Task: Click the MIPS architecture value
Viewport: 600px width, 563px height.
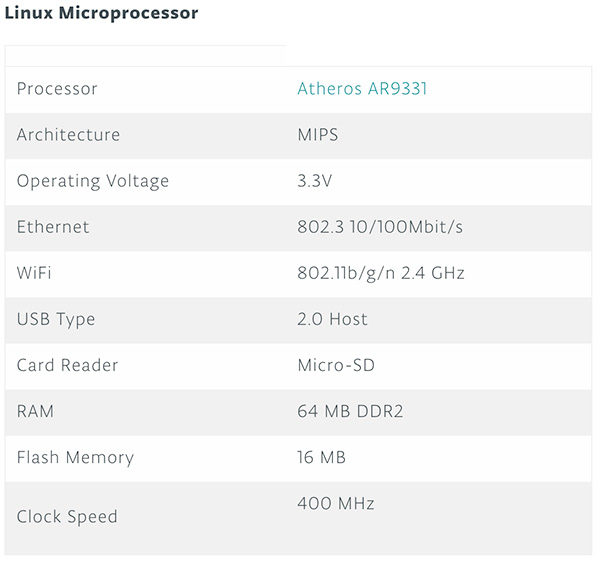Action: pyautogui.click(x=318, y=135)
